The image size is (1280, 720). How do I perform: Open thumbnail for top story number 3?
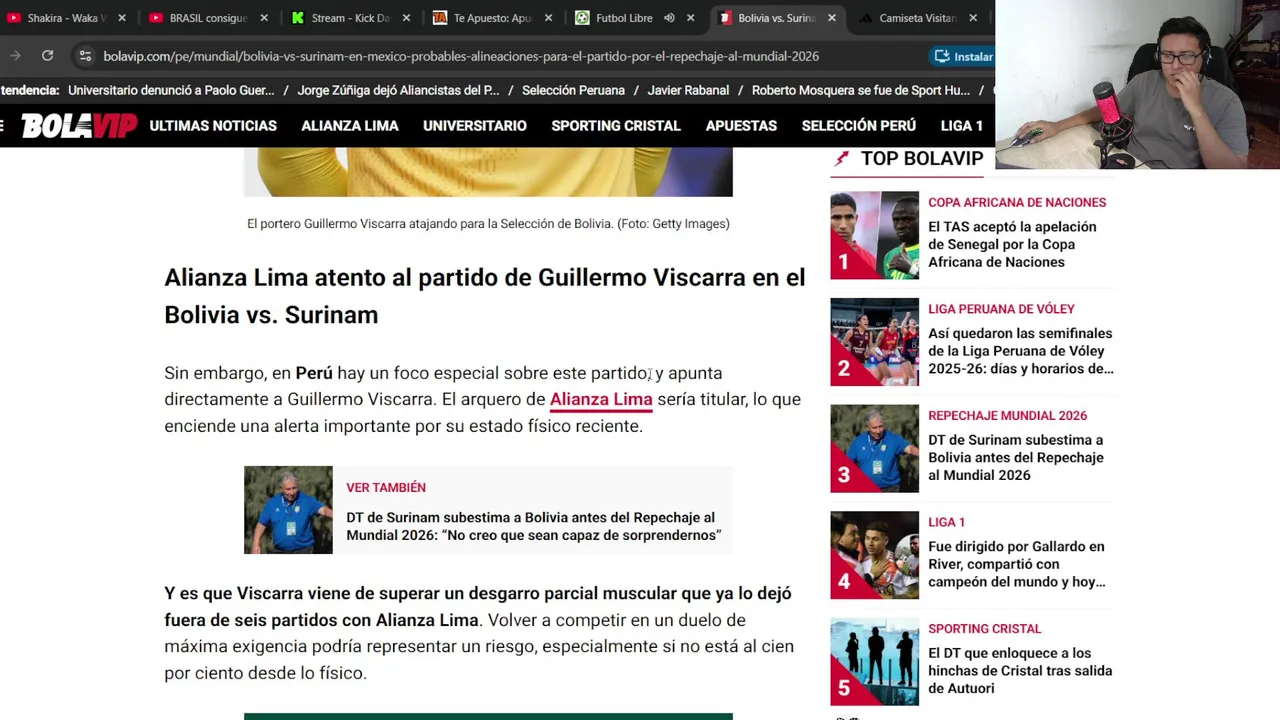coord(874,448)
